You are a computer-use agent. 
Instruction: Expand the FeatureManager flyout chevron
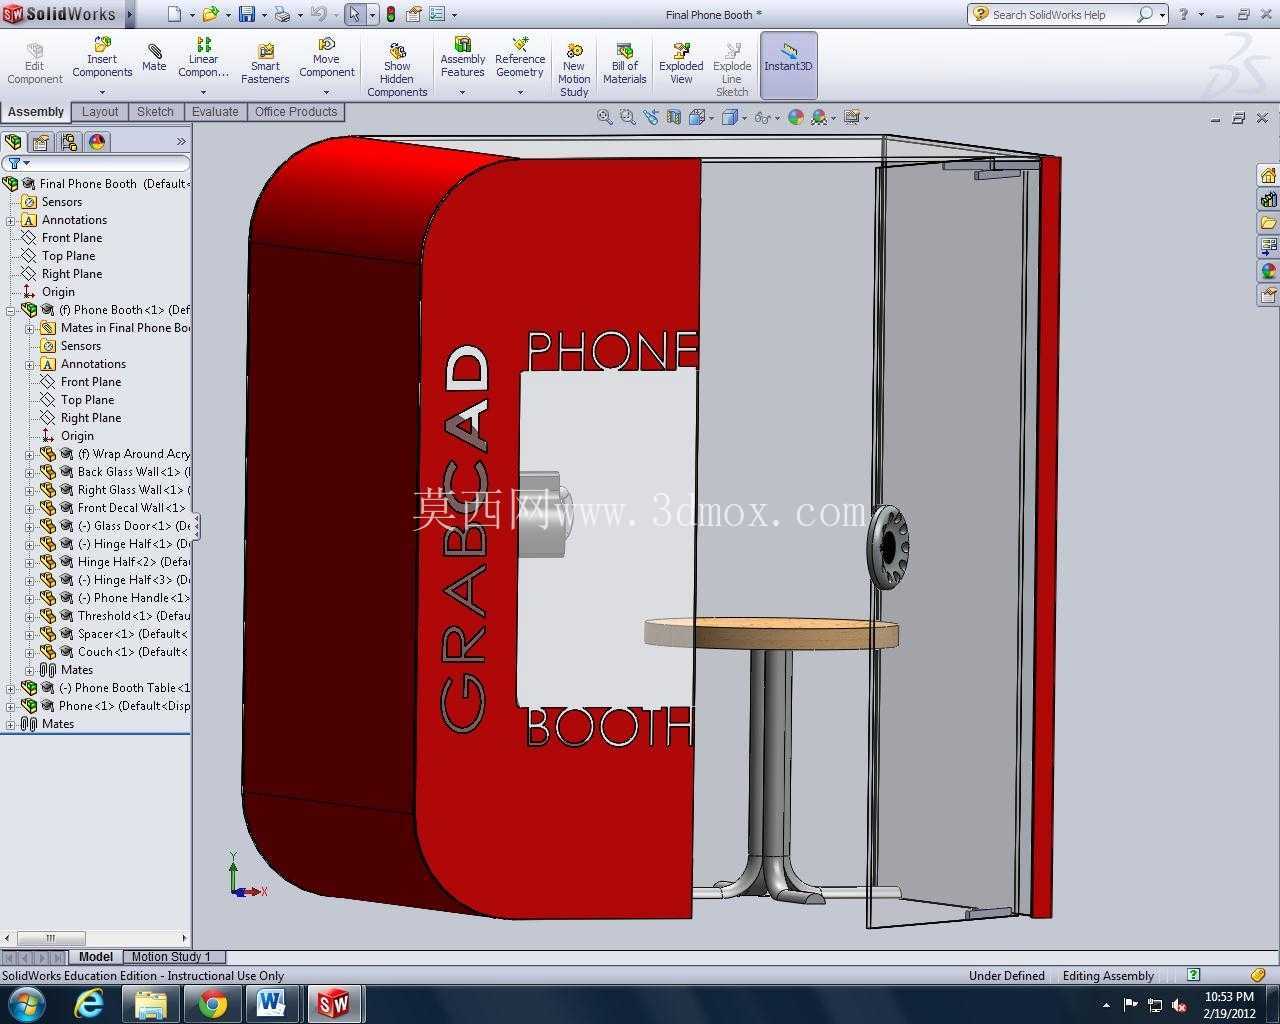(x=181, y=142)
